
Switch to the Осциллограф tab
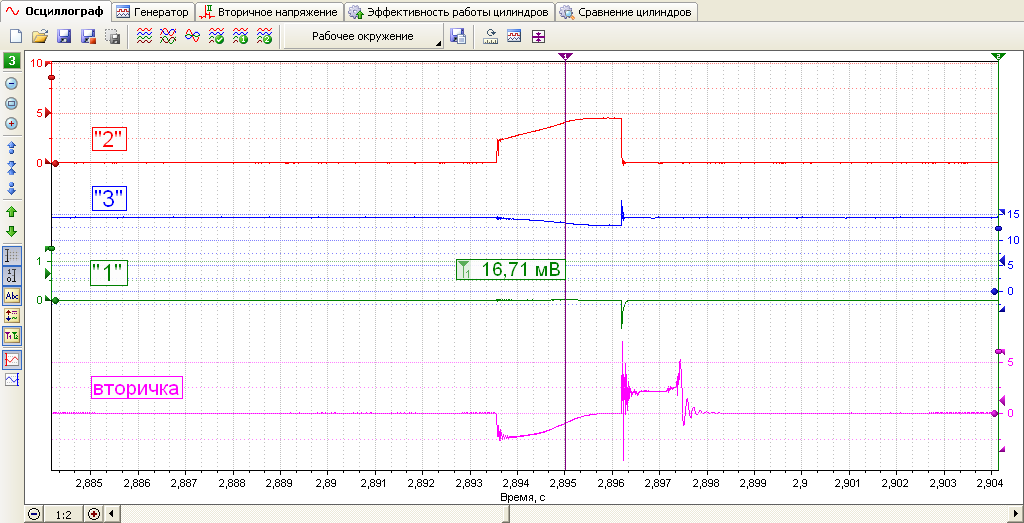pos(55,12)
